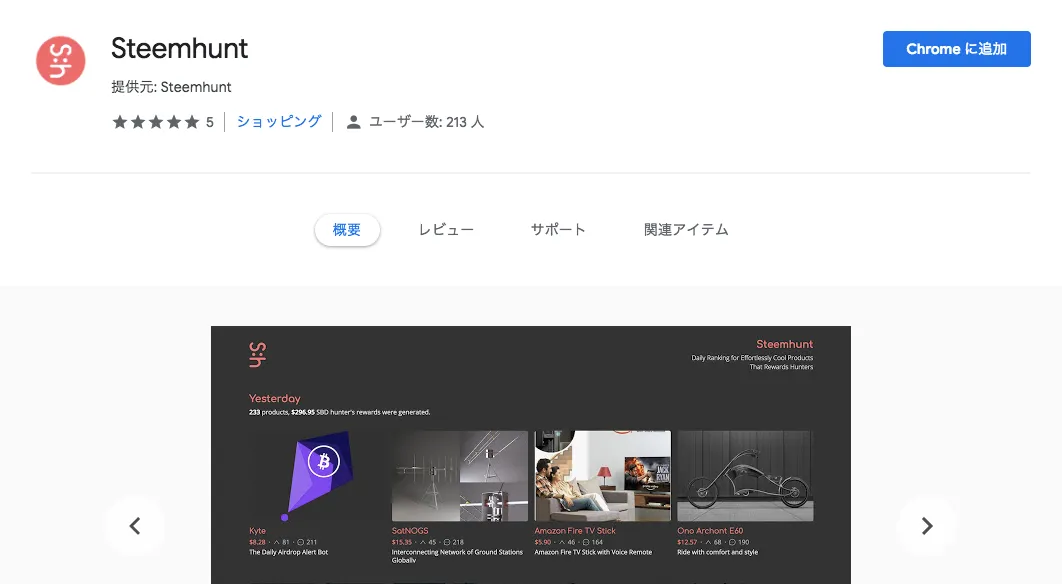The width and height of the screenshot is (1062, 584).
Task: Click 'Ono Archont E60' product title
Action: point(710,530)
